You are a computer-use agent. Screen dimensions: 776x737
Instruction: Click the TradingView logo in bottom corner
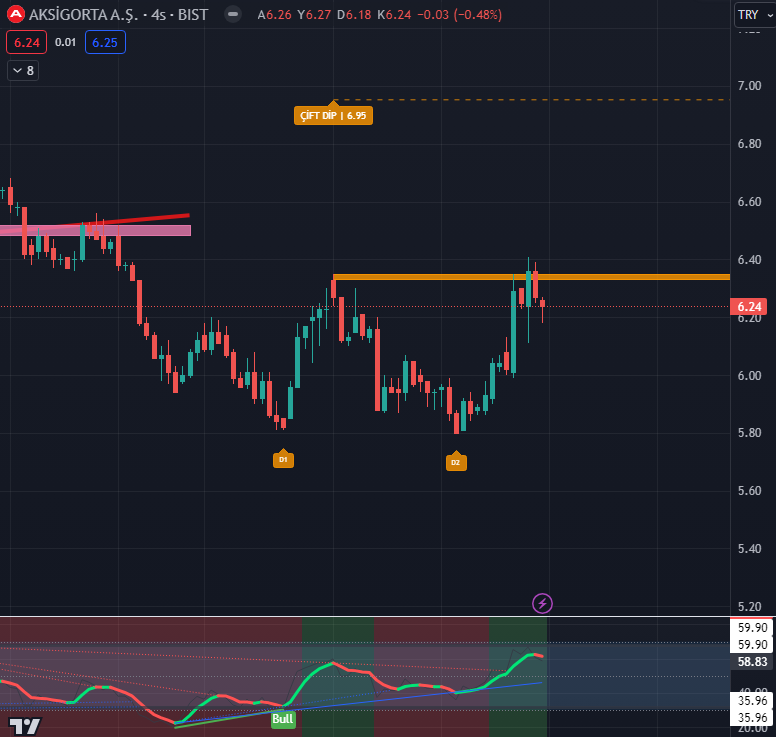25,726
